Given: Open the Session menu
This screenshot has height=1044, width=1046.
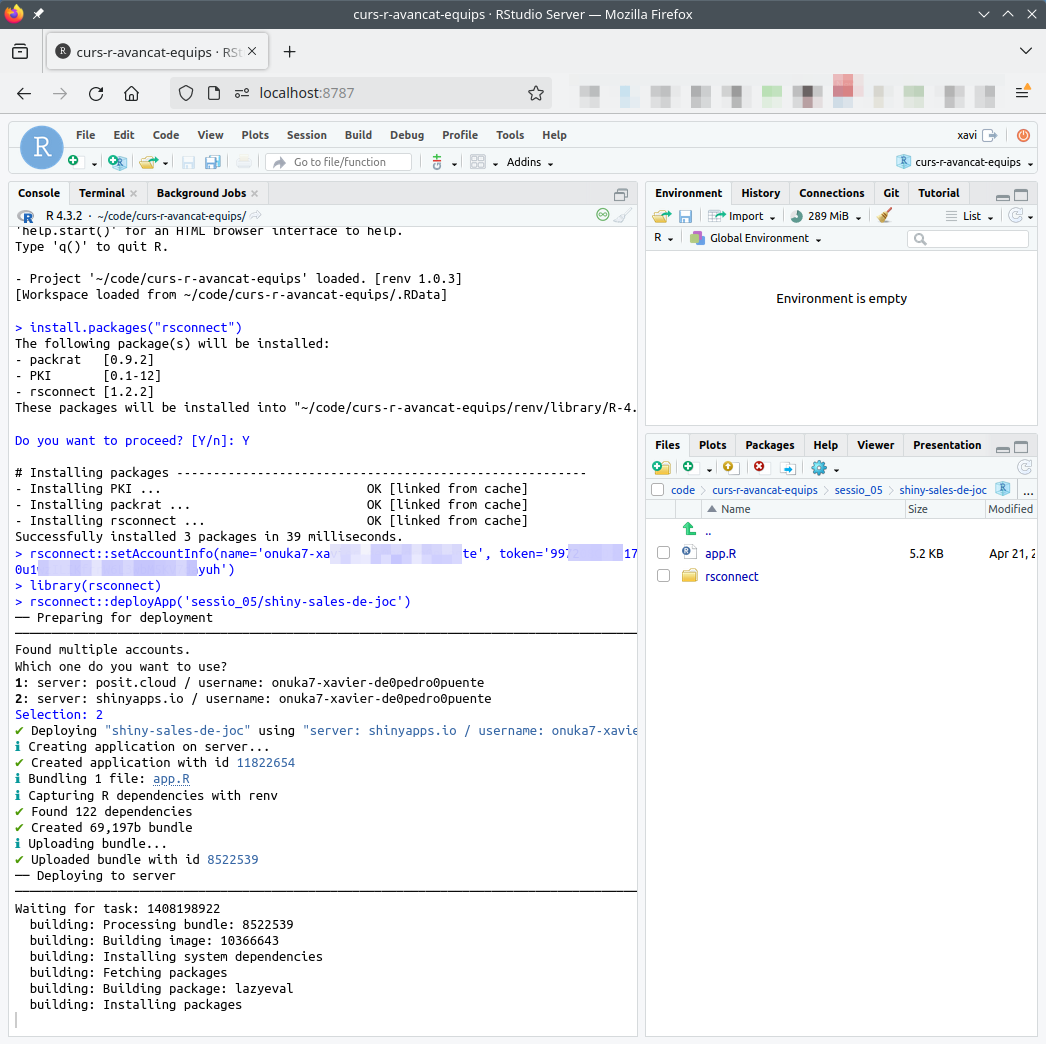Looking at the screenshot, I should (306, 135).
